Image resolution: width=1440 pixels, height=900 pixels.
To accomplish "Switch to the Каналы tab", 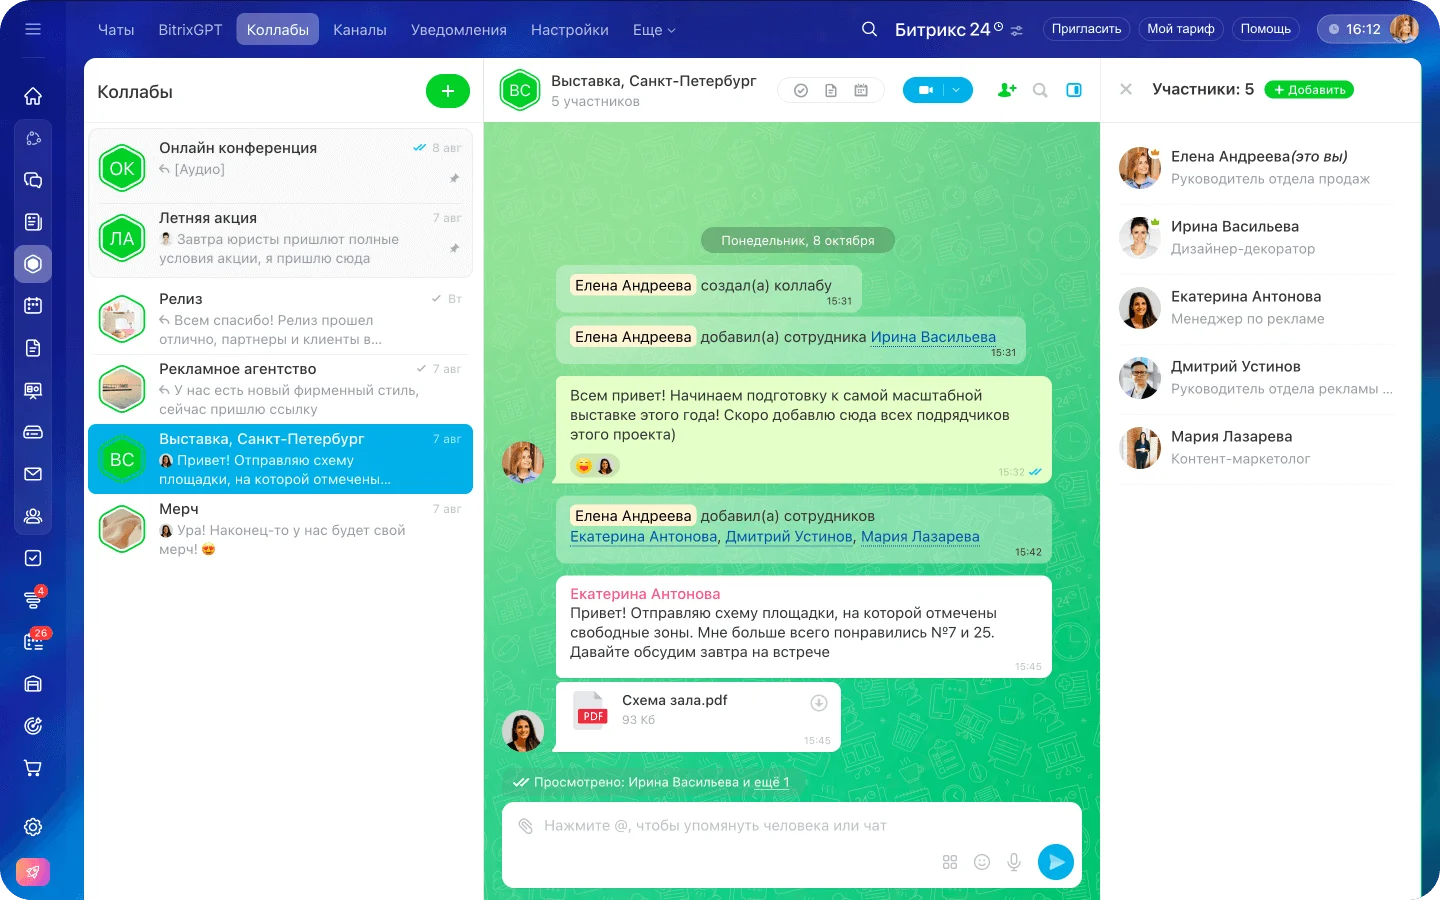I will point(359,30).
